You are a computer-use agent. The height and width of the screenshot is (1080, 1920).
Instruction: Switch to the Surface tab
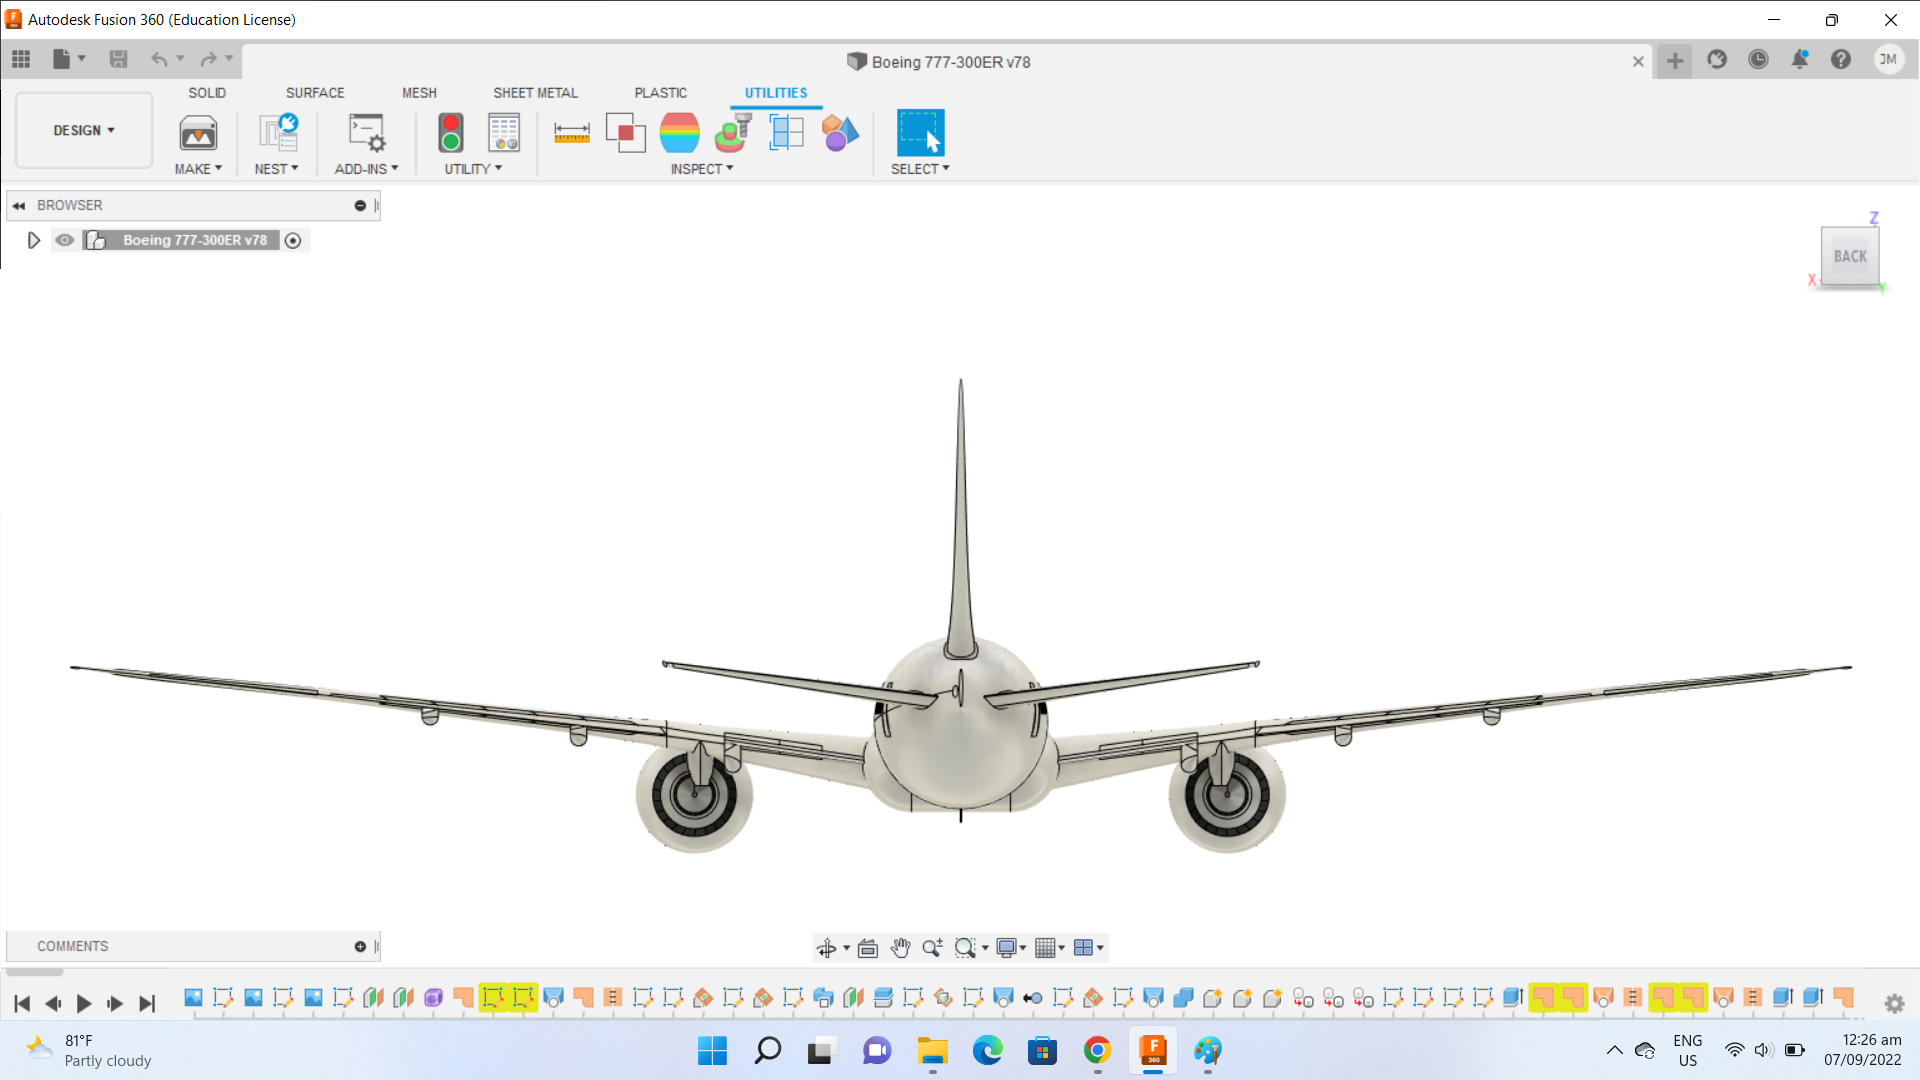pyautogui.click(x=315, y=93)
